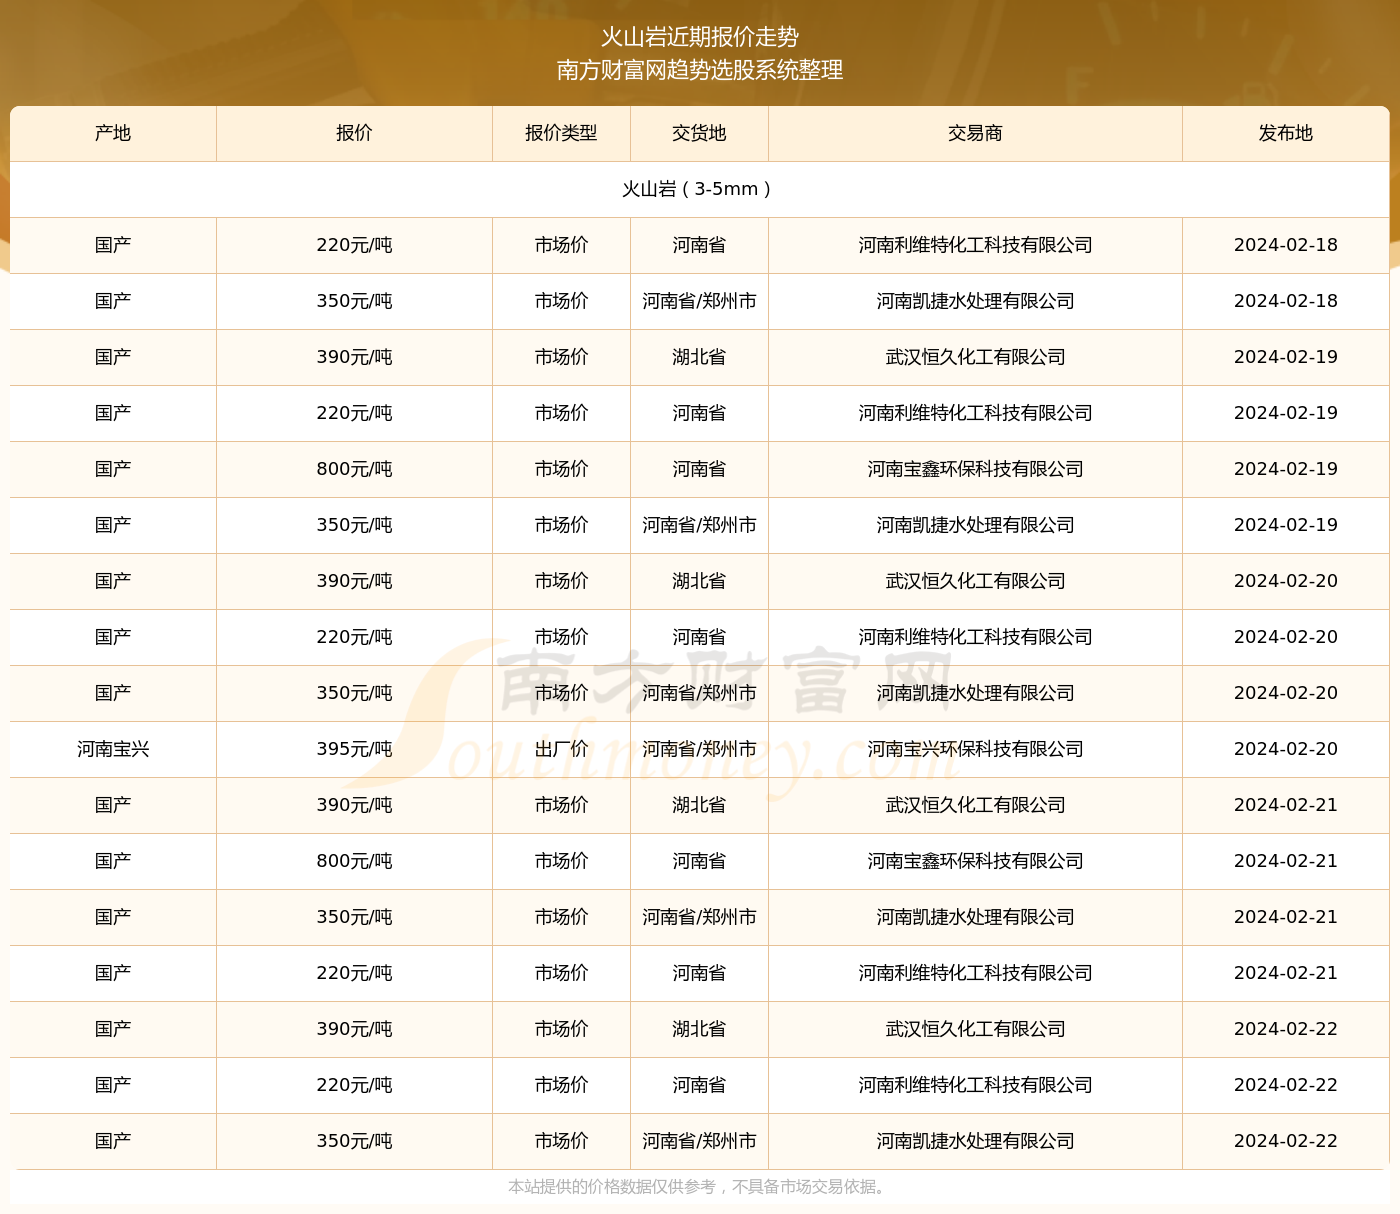Click 武汉恒久化工有限公司 dated 2024-02-21
The image size is (1400, 1214).
(975, 805)
